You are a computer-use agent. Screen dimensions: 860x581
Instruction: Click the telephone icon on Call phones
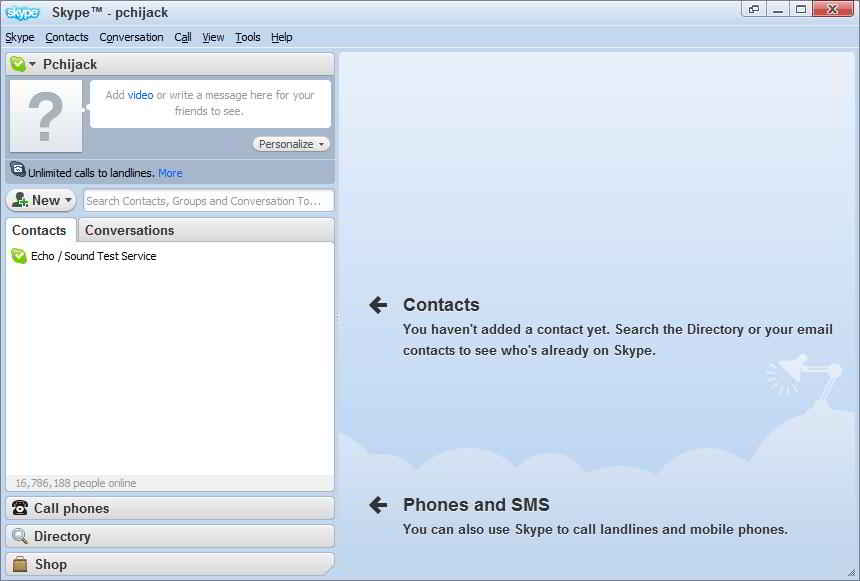[20, 508]
